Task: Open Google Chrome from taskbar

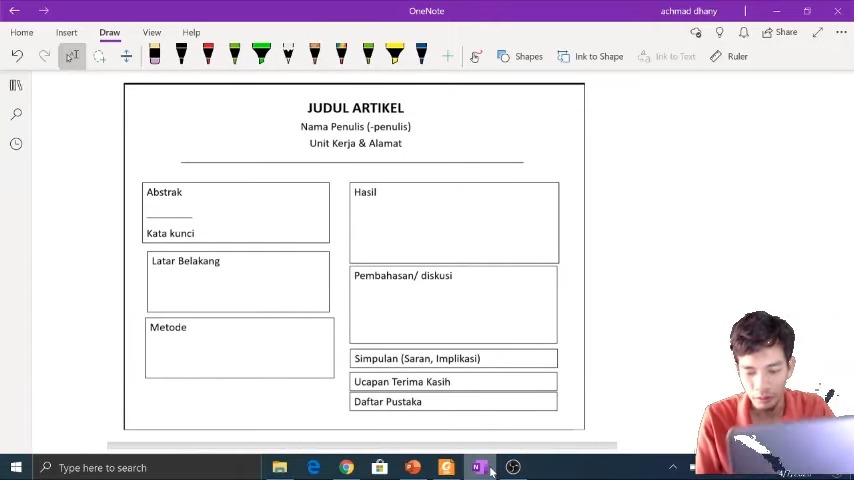Action: [x=346, y=467]
